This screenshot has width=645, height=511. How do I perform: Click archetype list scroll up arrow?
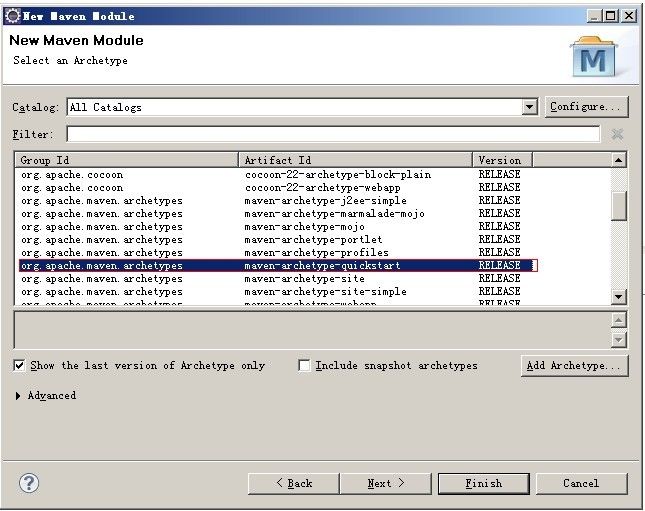click(x=618, y=160)
